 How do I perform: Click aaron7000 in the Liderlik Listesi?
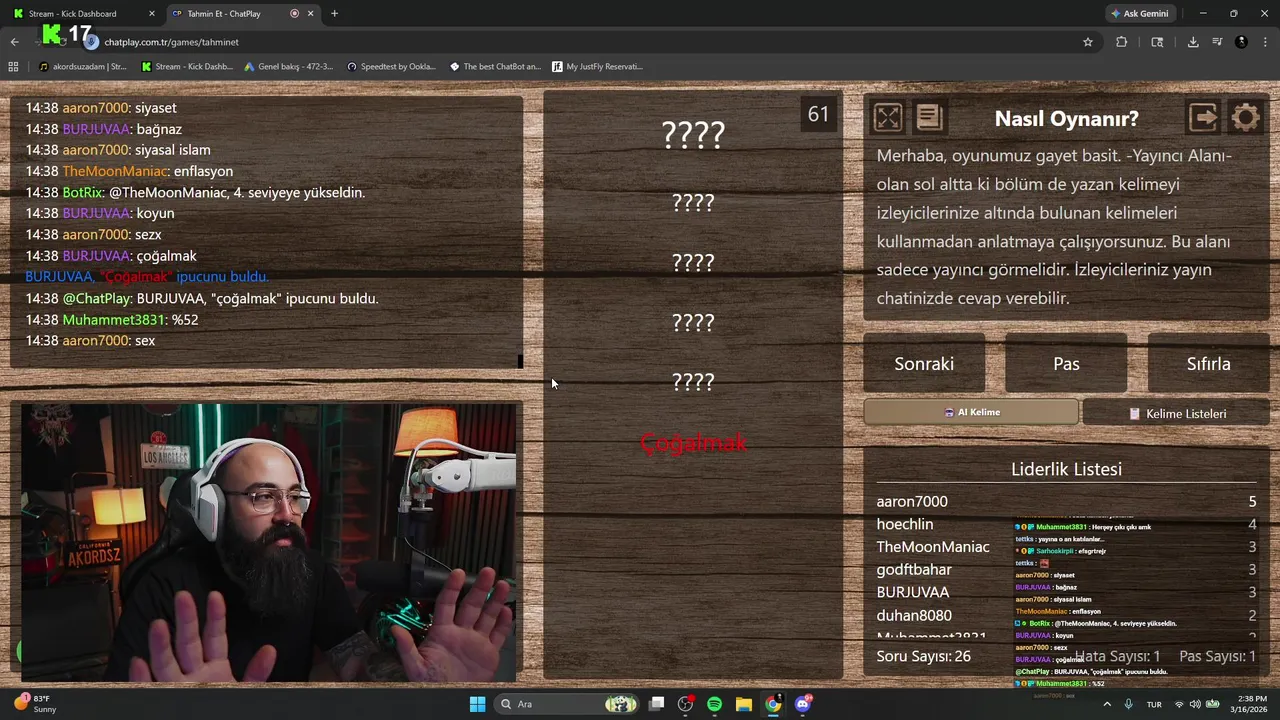click(912, 501)
